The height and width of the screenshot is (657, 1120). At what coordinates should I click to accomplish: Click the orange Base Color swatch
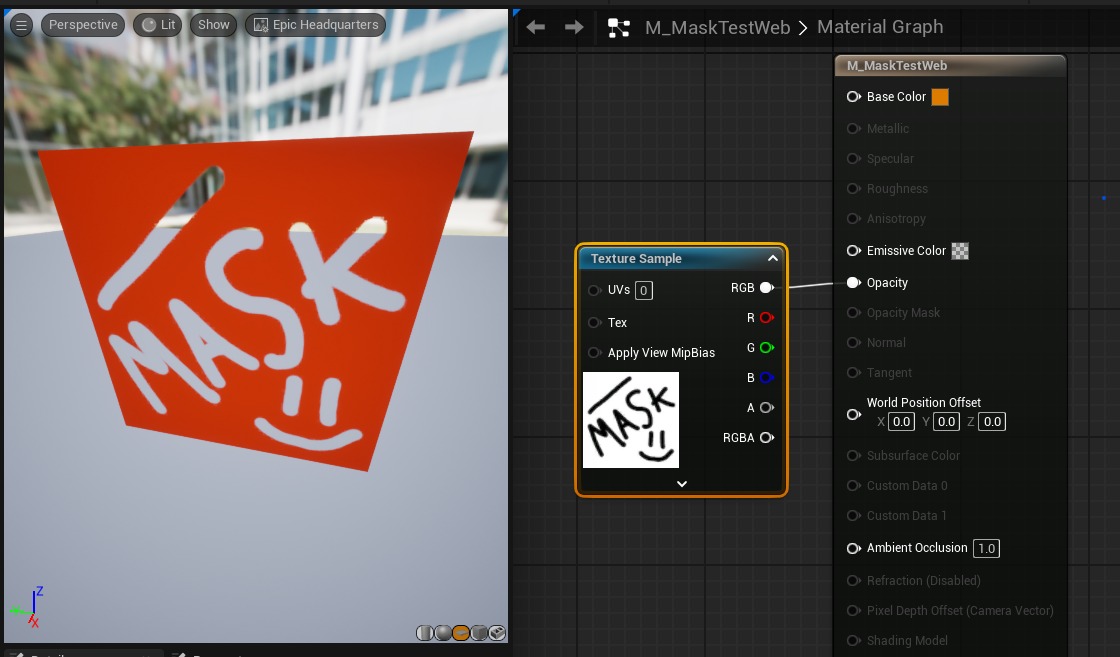click(940, 96)
